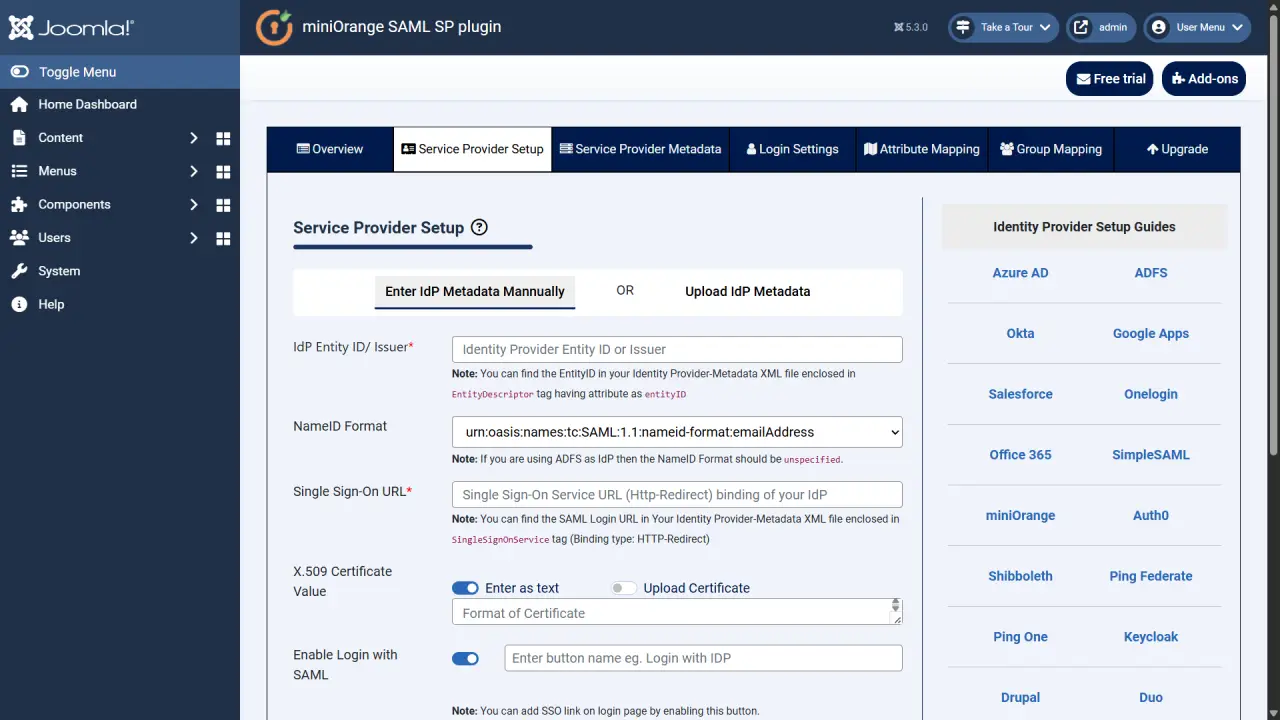Screen dimensions: 1280x720
Task: Open the User Menu dropdown
Action: tap(1197, 27)
